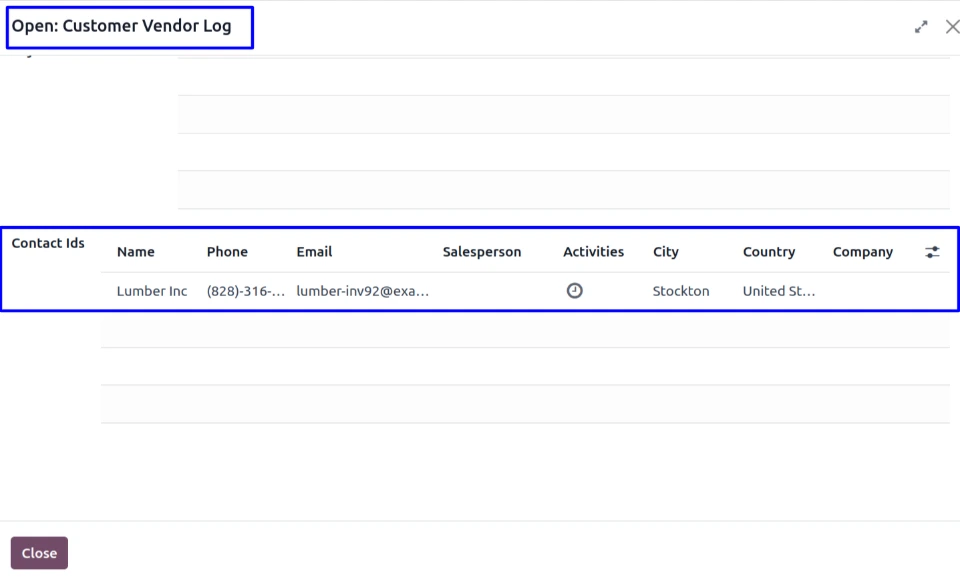Click the Country column header
Viewport: 960px width, 577px height.
tap(768, 252)
